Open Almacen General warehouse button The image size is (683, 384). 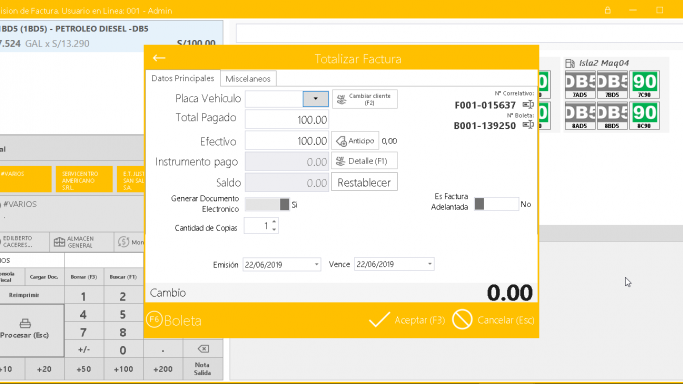(x=74, y=242)
